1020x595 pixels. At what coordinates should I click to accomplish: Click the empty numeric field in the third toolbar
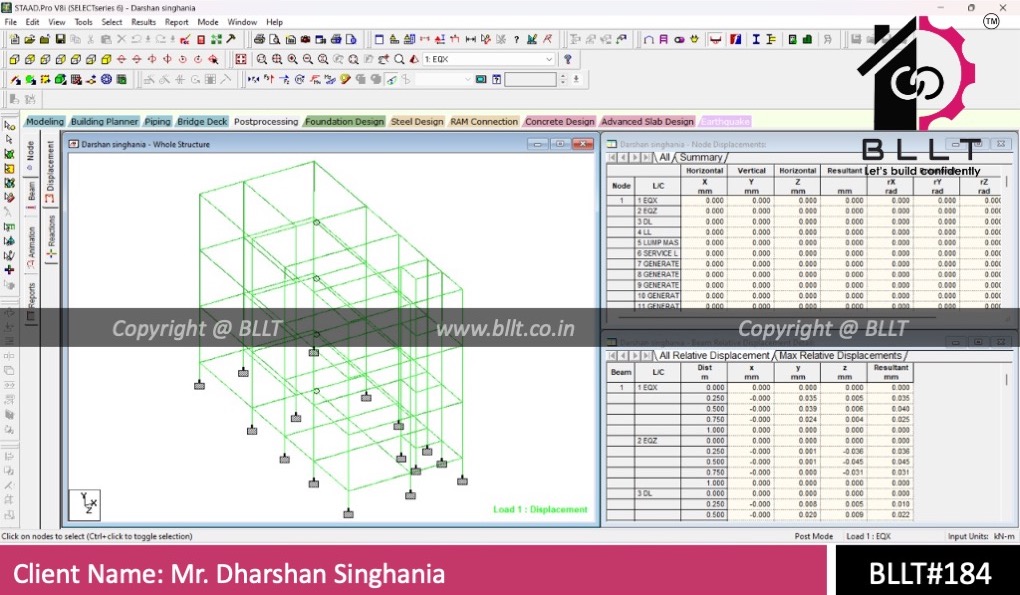(530, 79)
